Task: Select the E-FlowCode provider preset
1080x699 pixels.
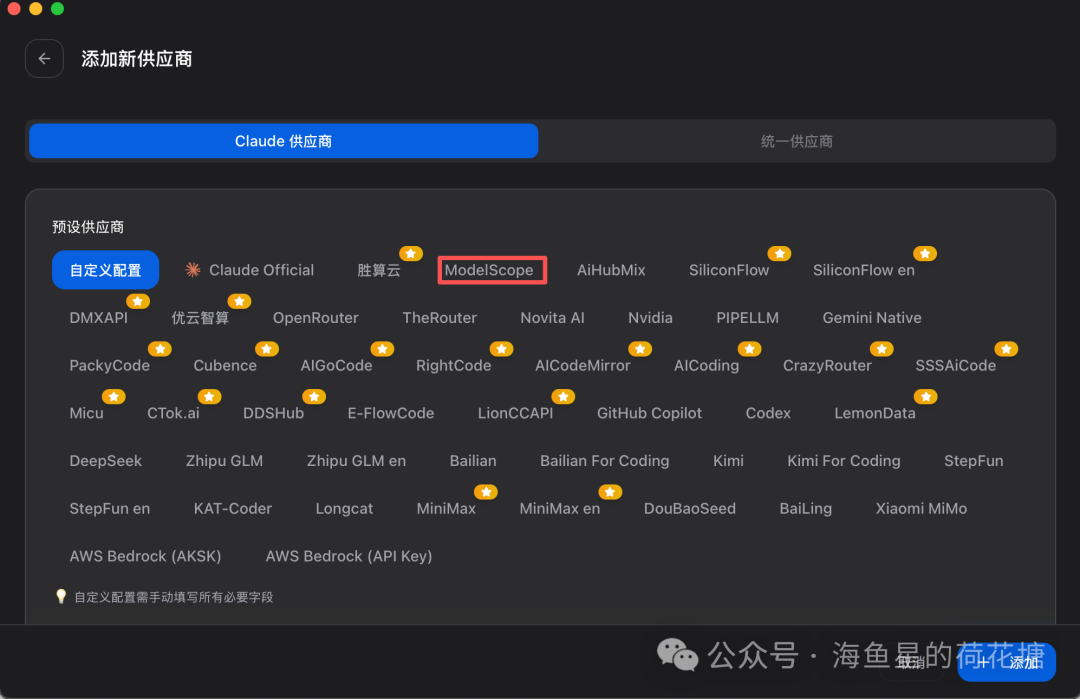Action: pyautogui.click(x=391, y=413)
